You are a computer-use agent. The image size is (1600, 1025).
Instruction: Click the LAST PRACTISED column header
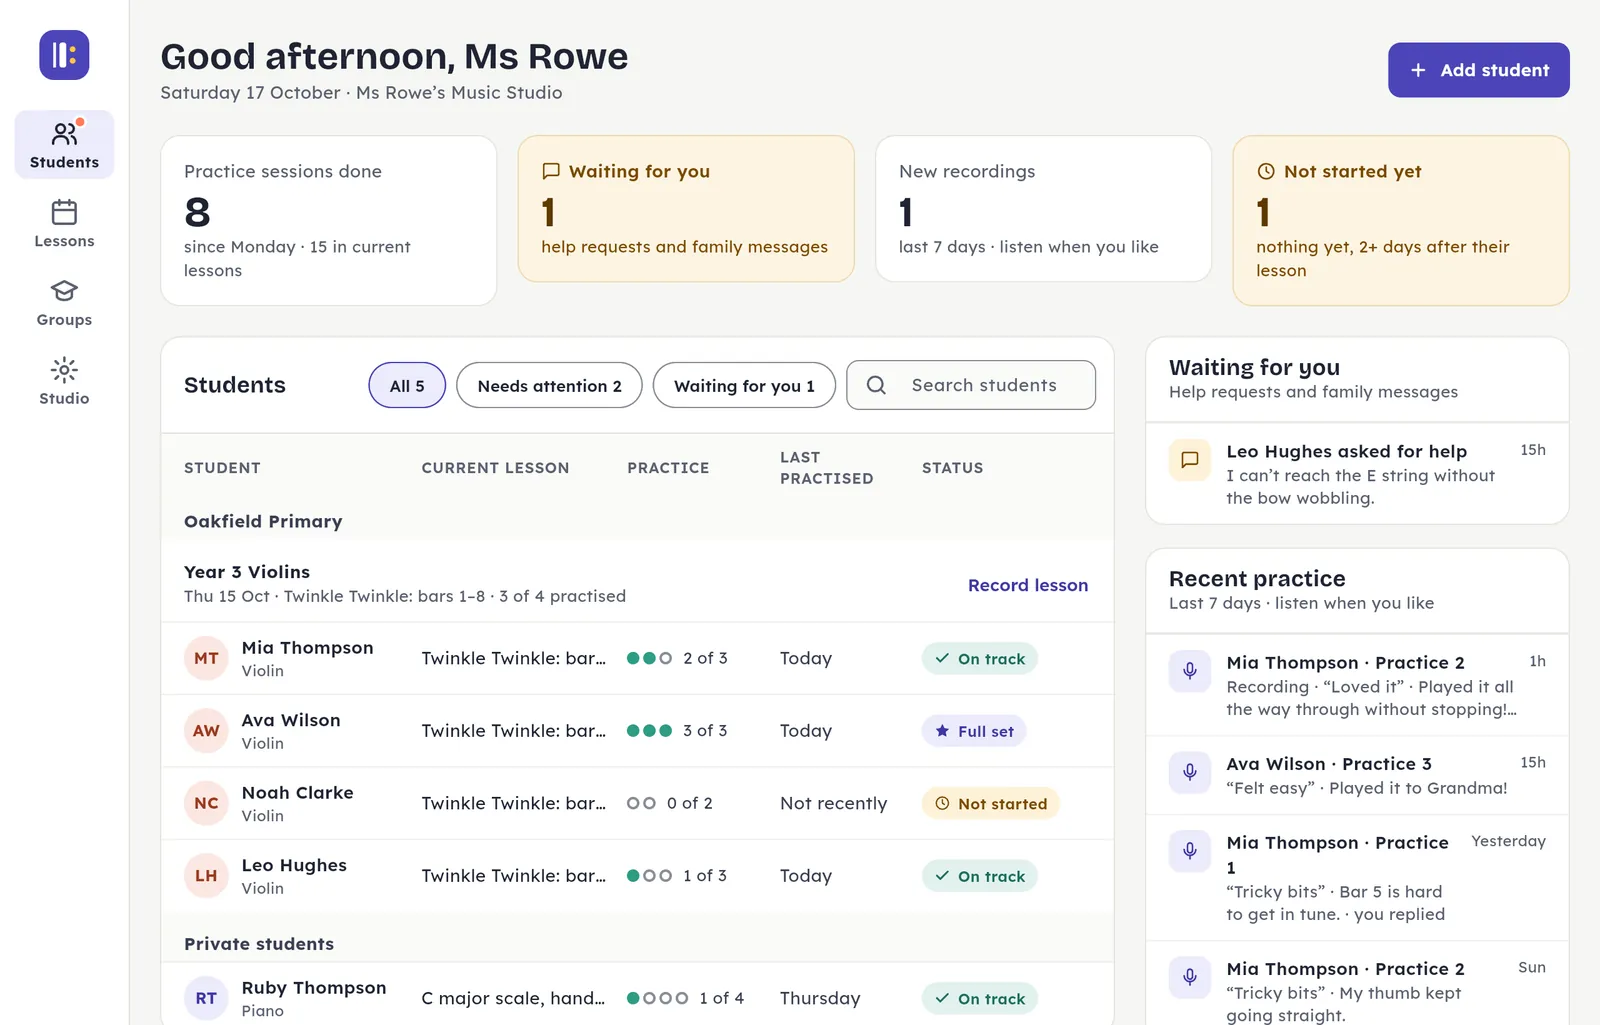click(827, 468)
